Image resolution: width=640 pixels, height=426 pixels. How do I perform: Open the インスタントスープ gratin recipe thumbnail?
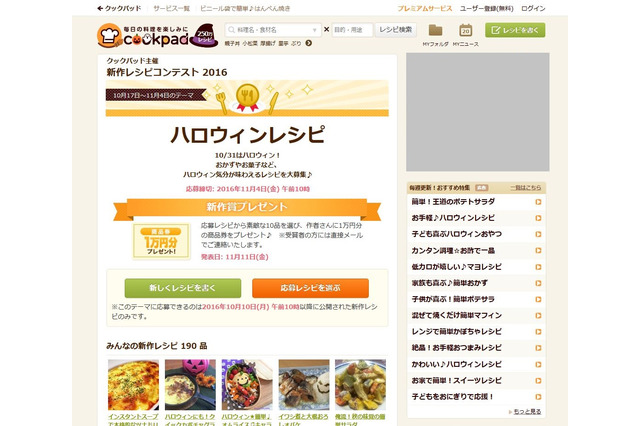[133, 385]
